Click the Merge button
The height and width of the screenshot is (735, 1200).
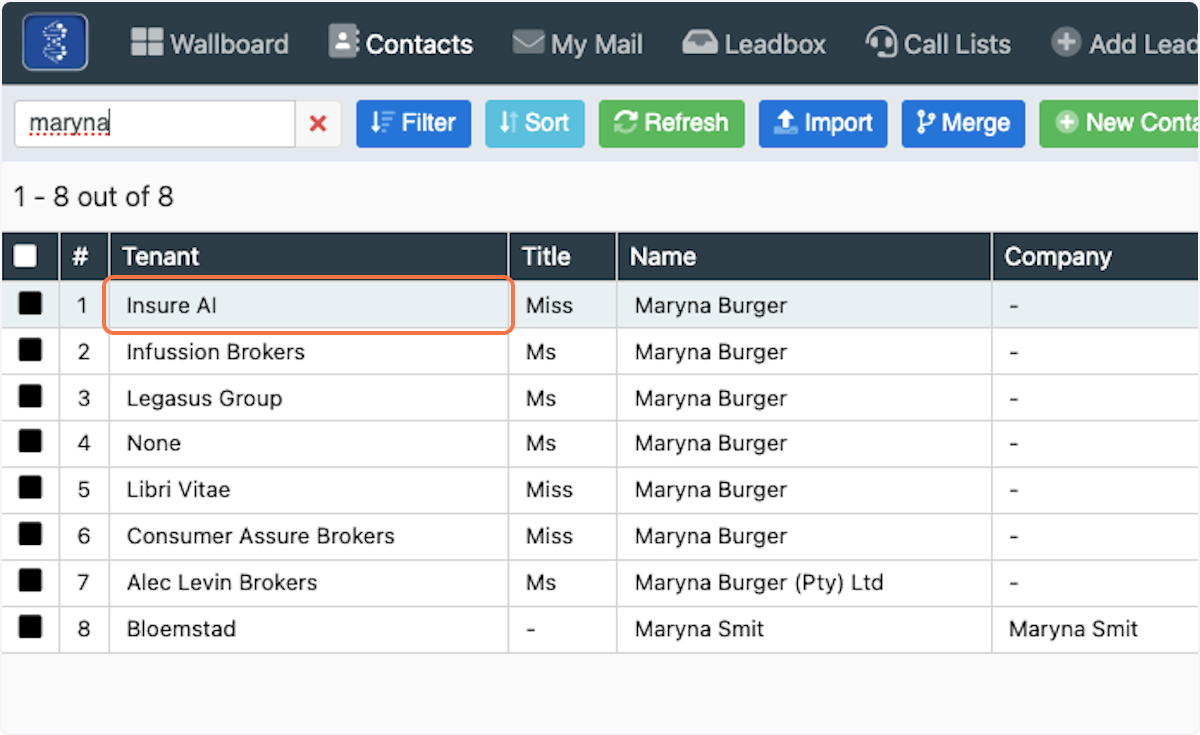[963, 123]
